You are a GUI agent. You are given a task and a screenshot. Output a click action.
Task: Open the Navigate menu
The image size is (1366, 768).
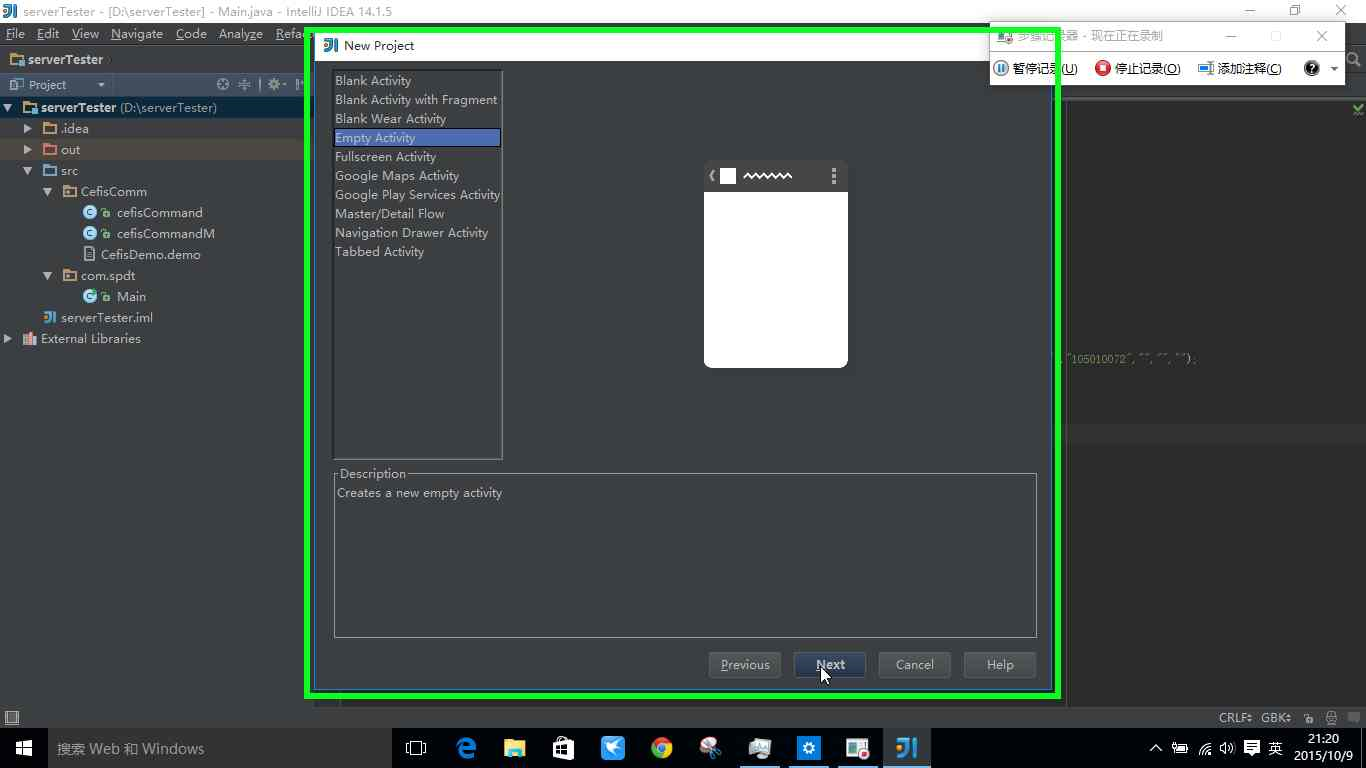click(x=137, y=33)
